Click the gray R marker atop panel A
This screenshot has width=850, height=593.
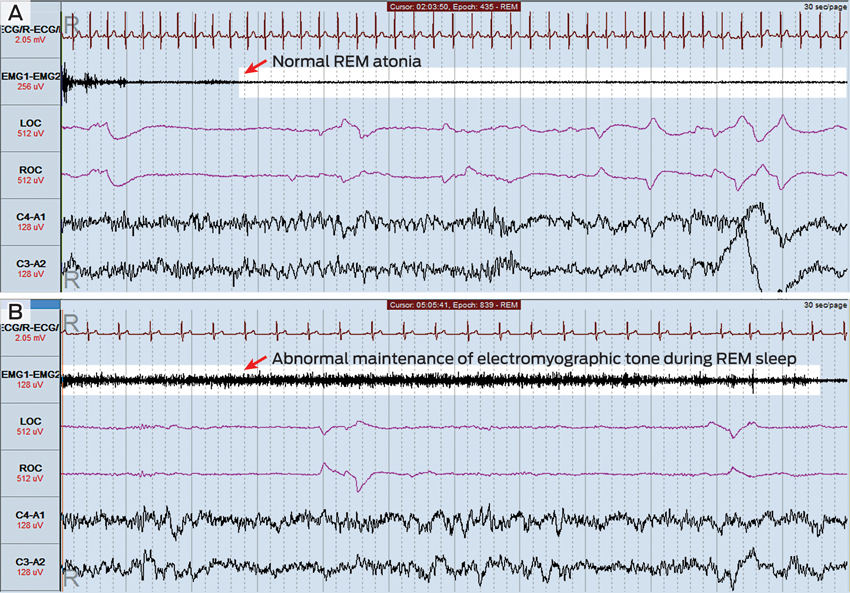coord(70,22)
